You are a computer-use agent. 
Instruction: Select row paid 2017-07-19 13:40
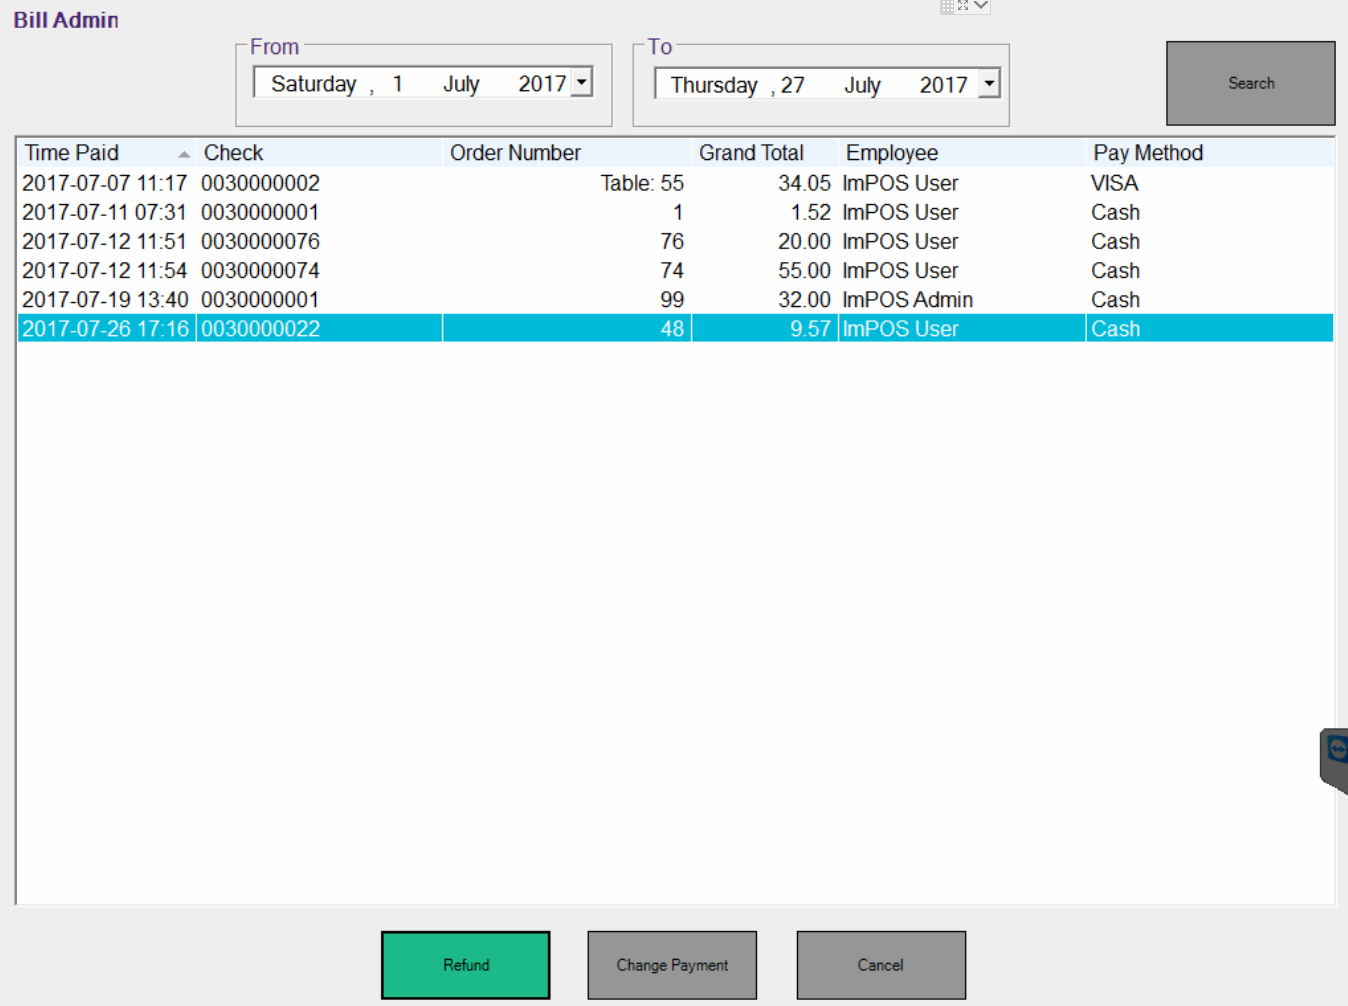pos(675,299)
